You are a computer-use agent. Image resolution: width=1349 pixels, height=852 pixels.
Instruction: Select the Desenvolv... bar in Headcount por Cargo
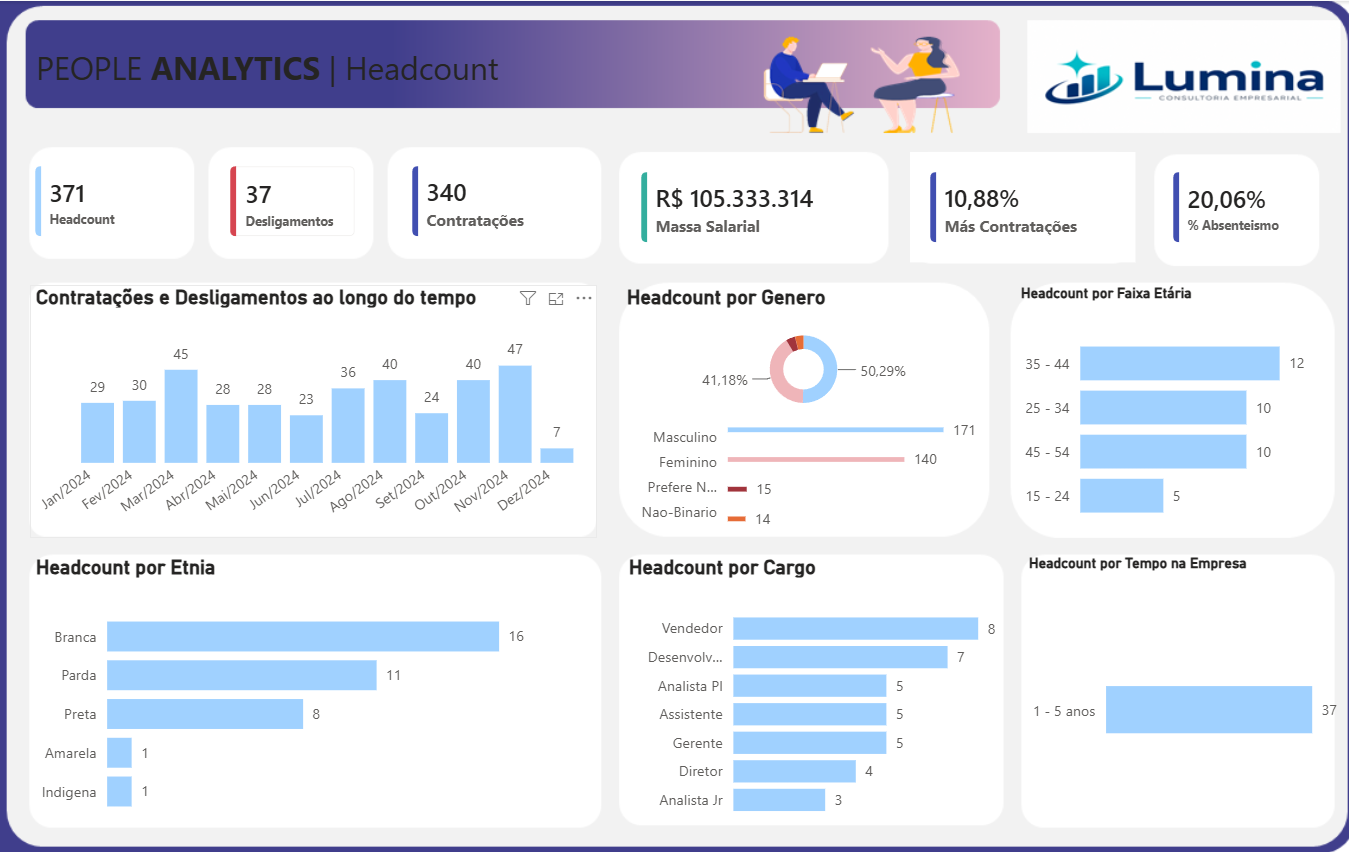[840, 657]
